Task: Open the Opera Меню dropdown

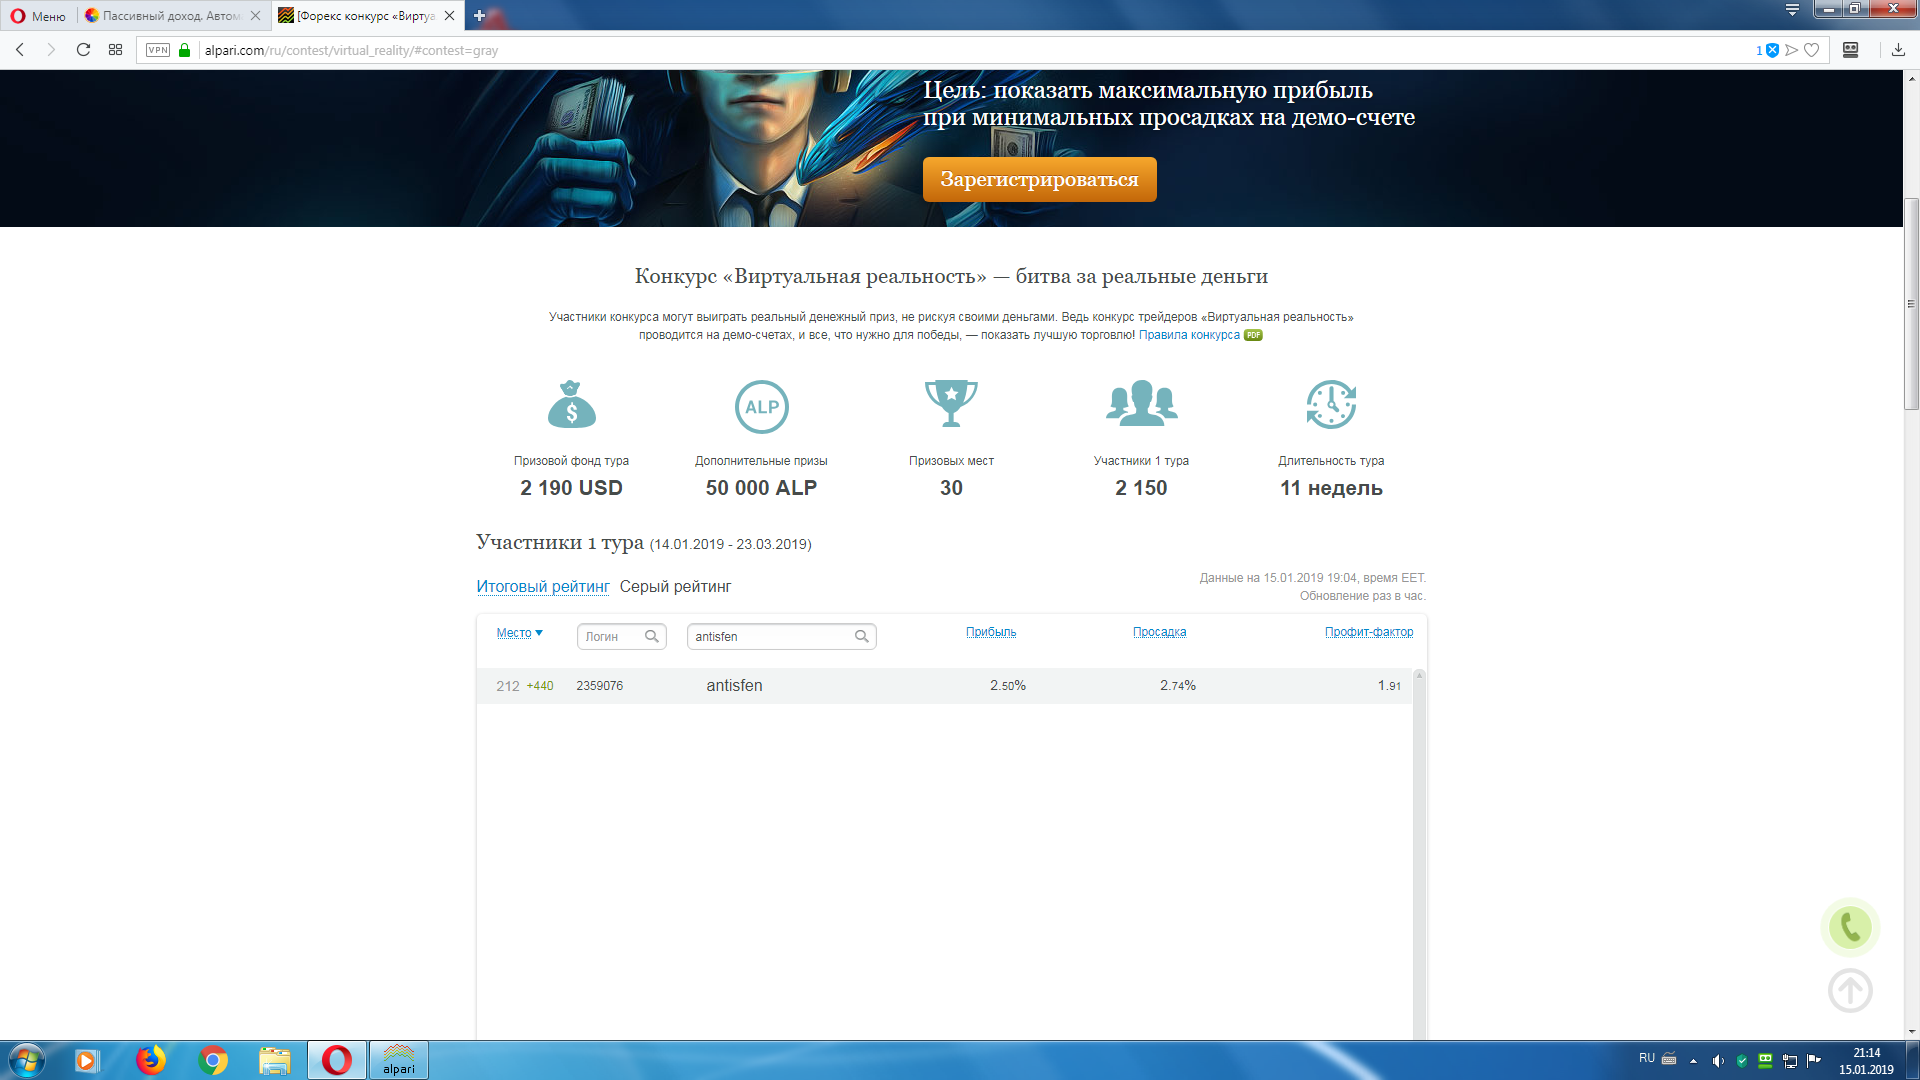Action: click(38, 16)
